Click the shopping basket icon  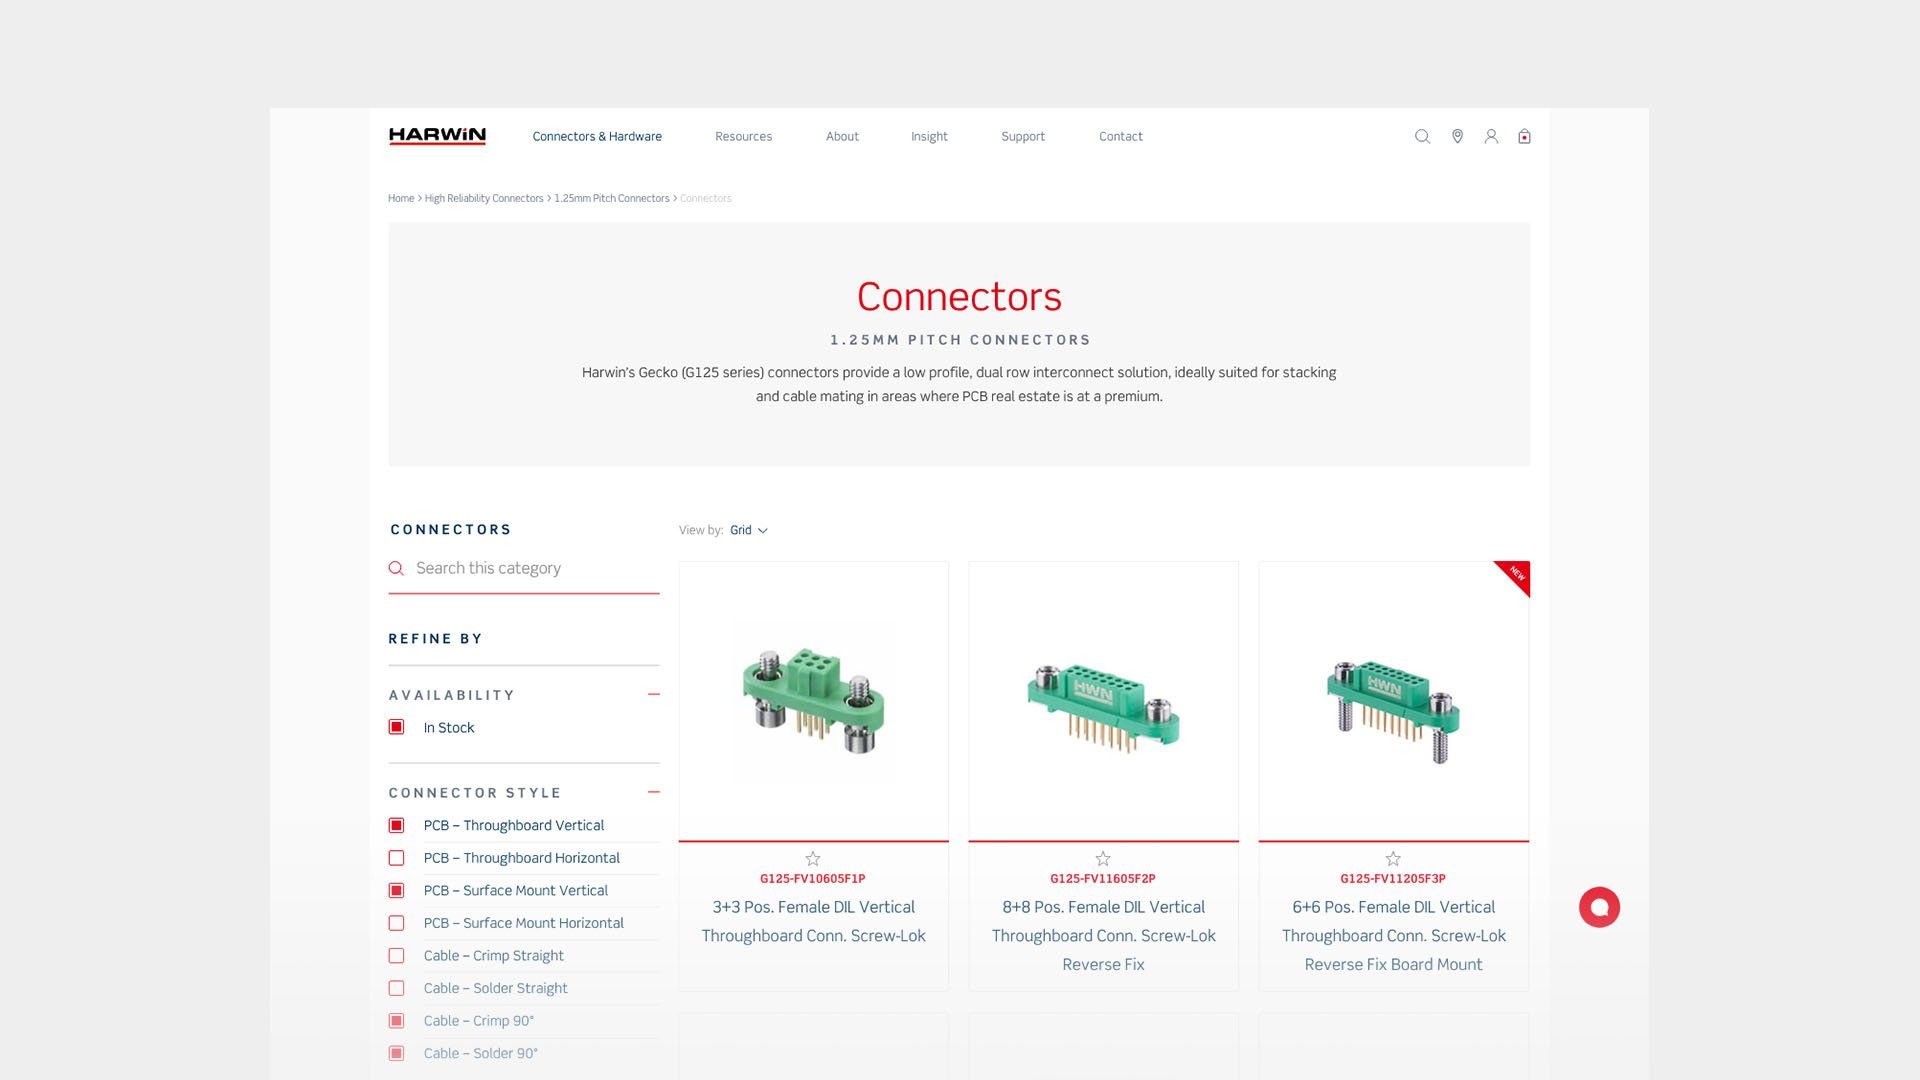click(1524, 136)
